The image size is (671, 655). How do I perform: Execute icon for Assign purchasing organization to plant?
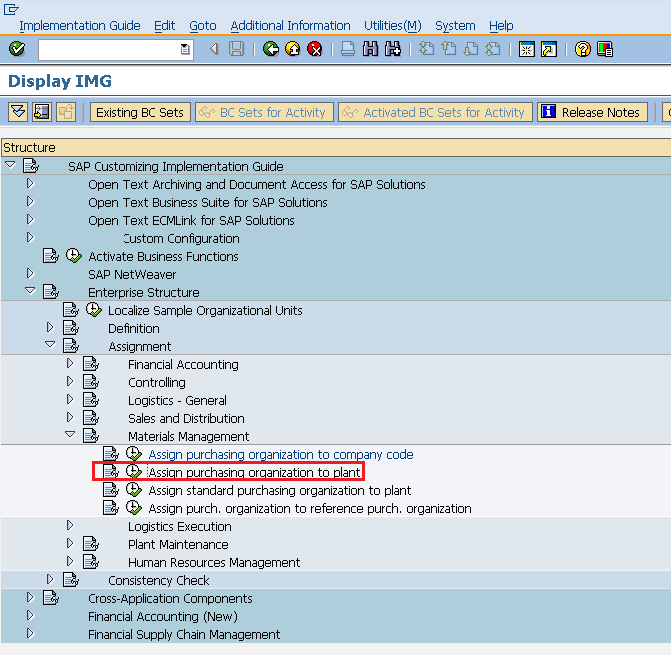[134, 471]
